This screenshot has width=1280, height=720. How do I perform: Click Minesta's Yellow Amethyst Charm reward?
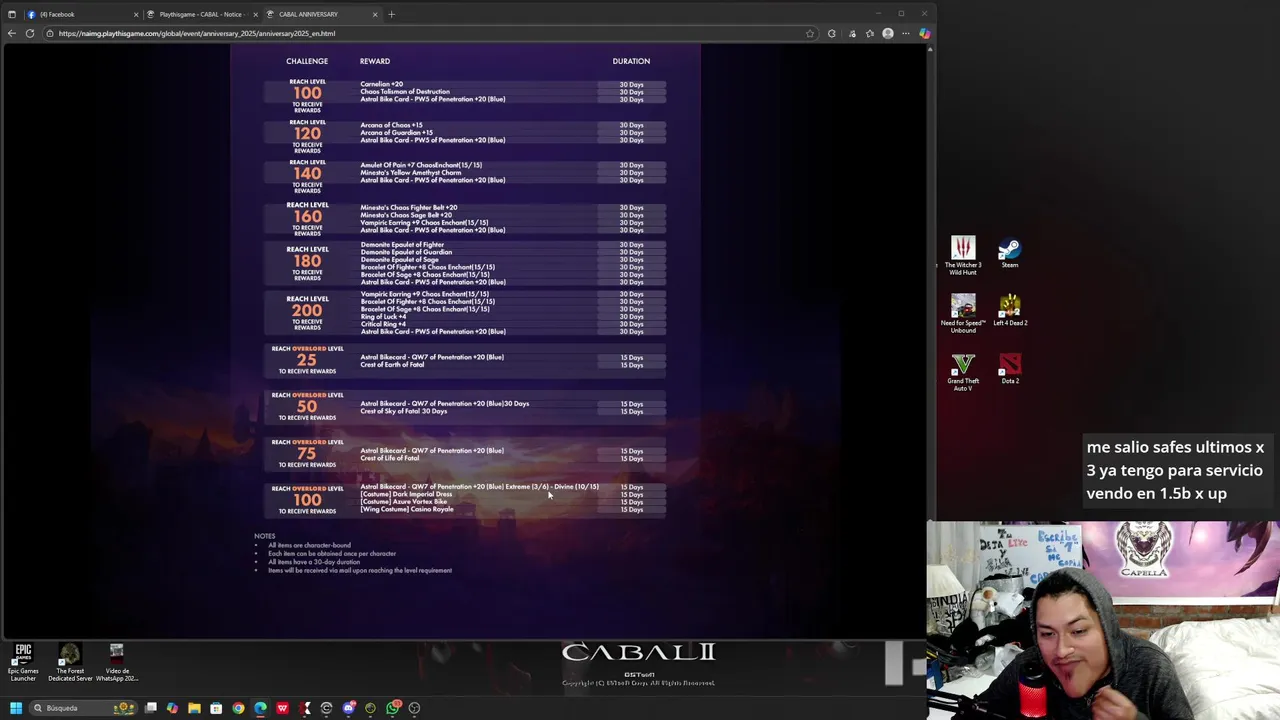(x=411, y=172)
